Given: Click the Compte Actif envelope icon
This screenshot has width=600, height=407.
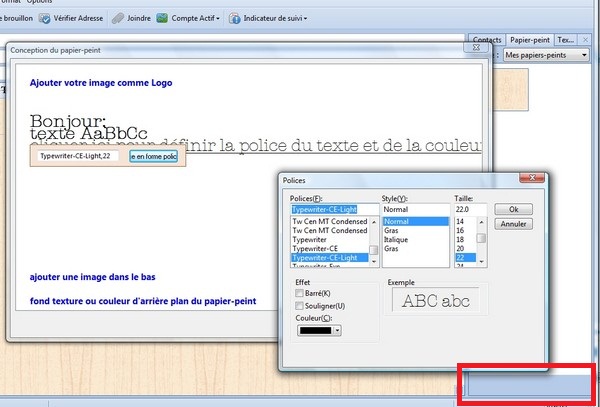Looking at the screenshot, I should [162, 18].
